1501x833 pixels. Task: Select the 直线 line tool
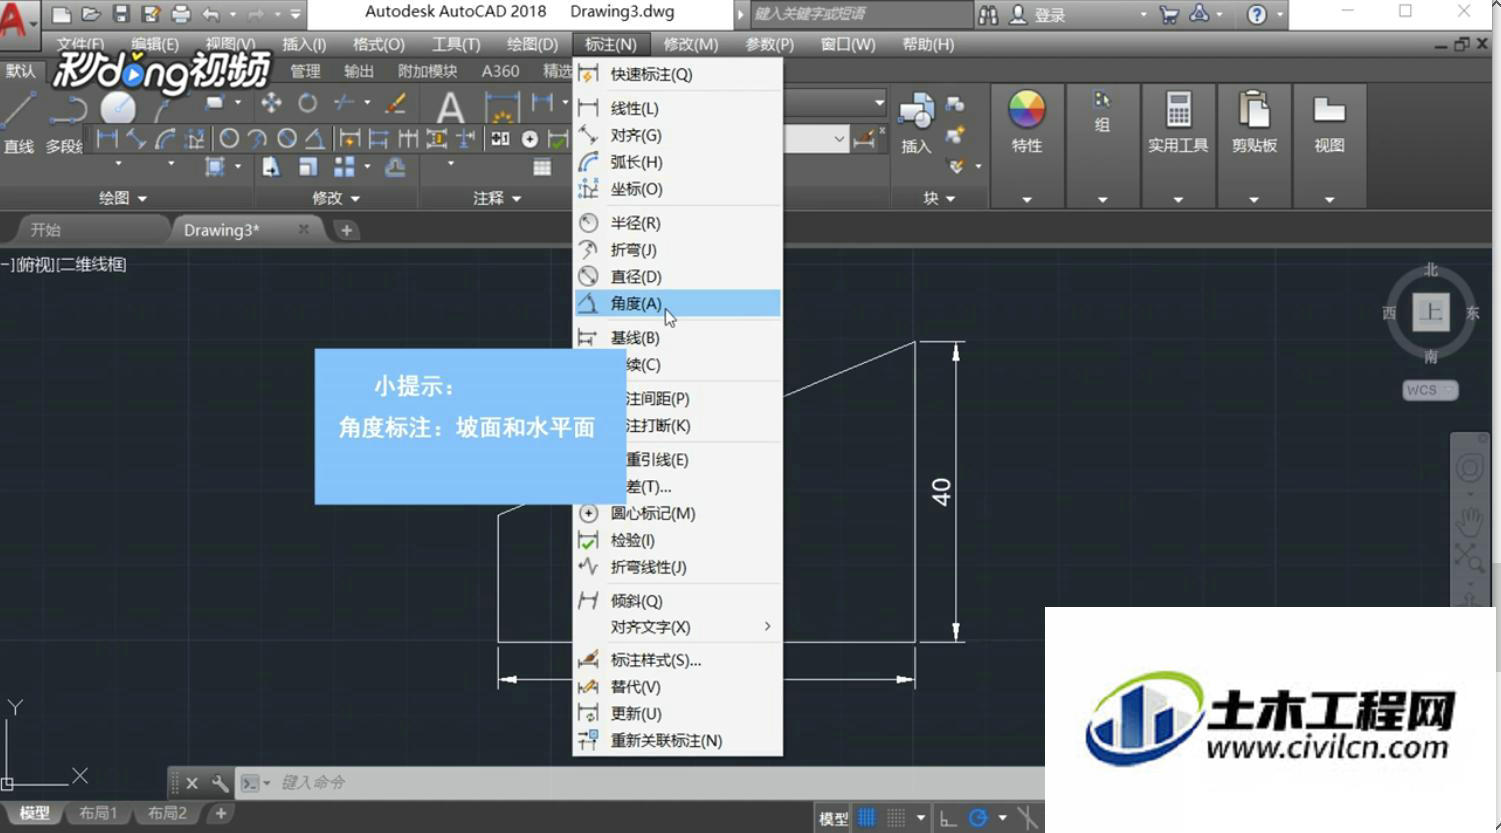click(19, 123)
